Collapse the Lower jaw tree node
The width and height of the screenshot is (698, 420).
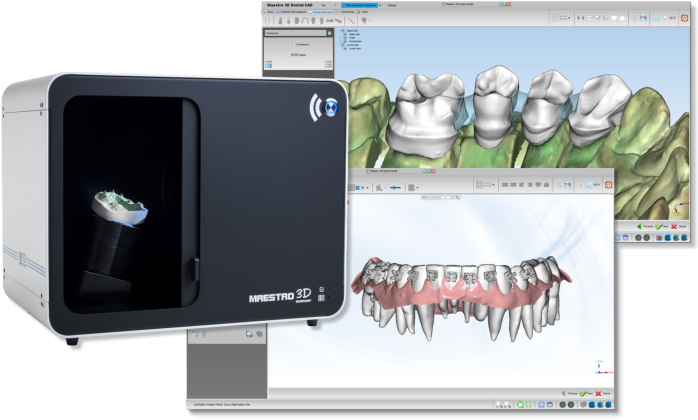click(x=338, y=45)
